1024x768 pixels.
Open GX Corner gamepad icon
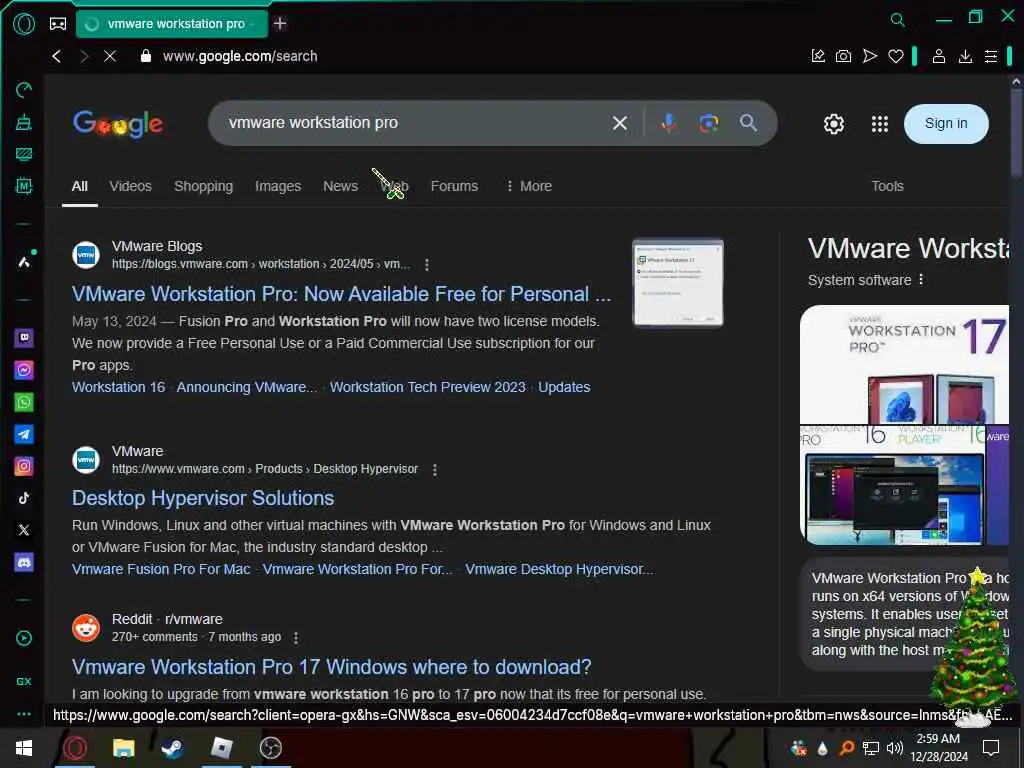[x=58, y=24]
